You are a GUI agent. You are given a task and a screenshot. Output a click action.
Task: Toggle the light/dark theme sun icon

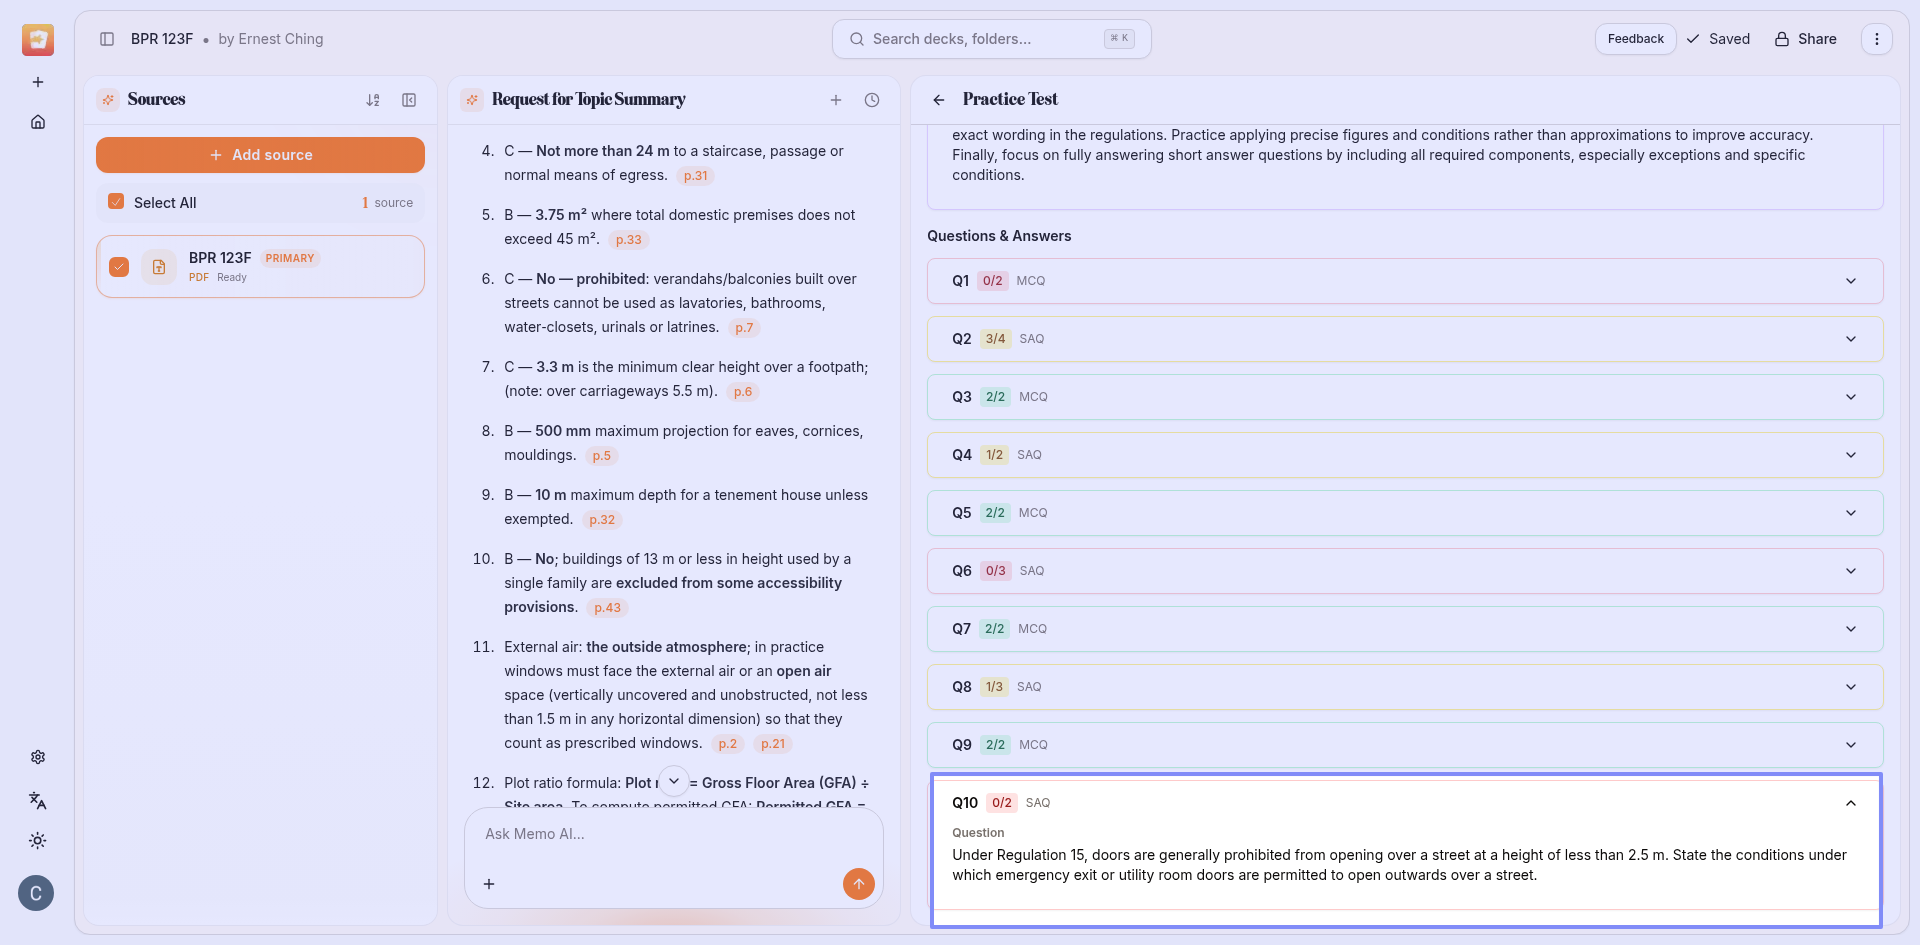[38, 841]
